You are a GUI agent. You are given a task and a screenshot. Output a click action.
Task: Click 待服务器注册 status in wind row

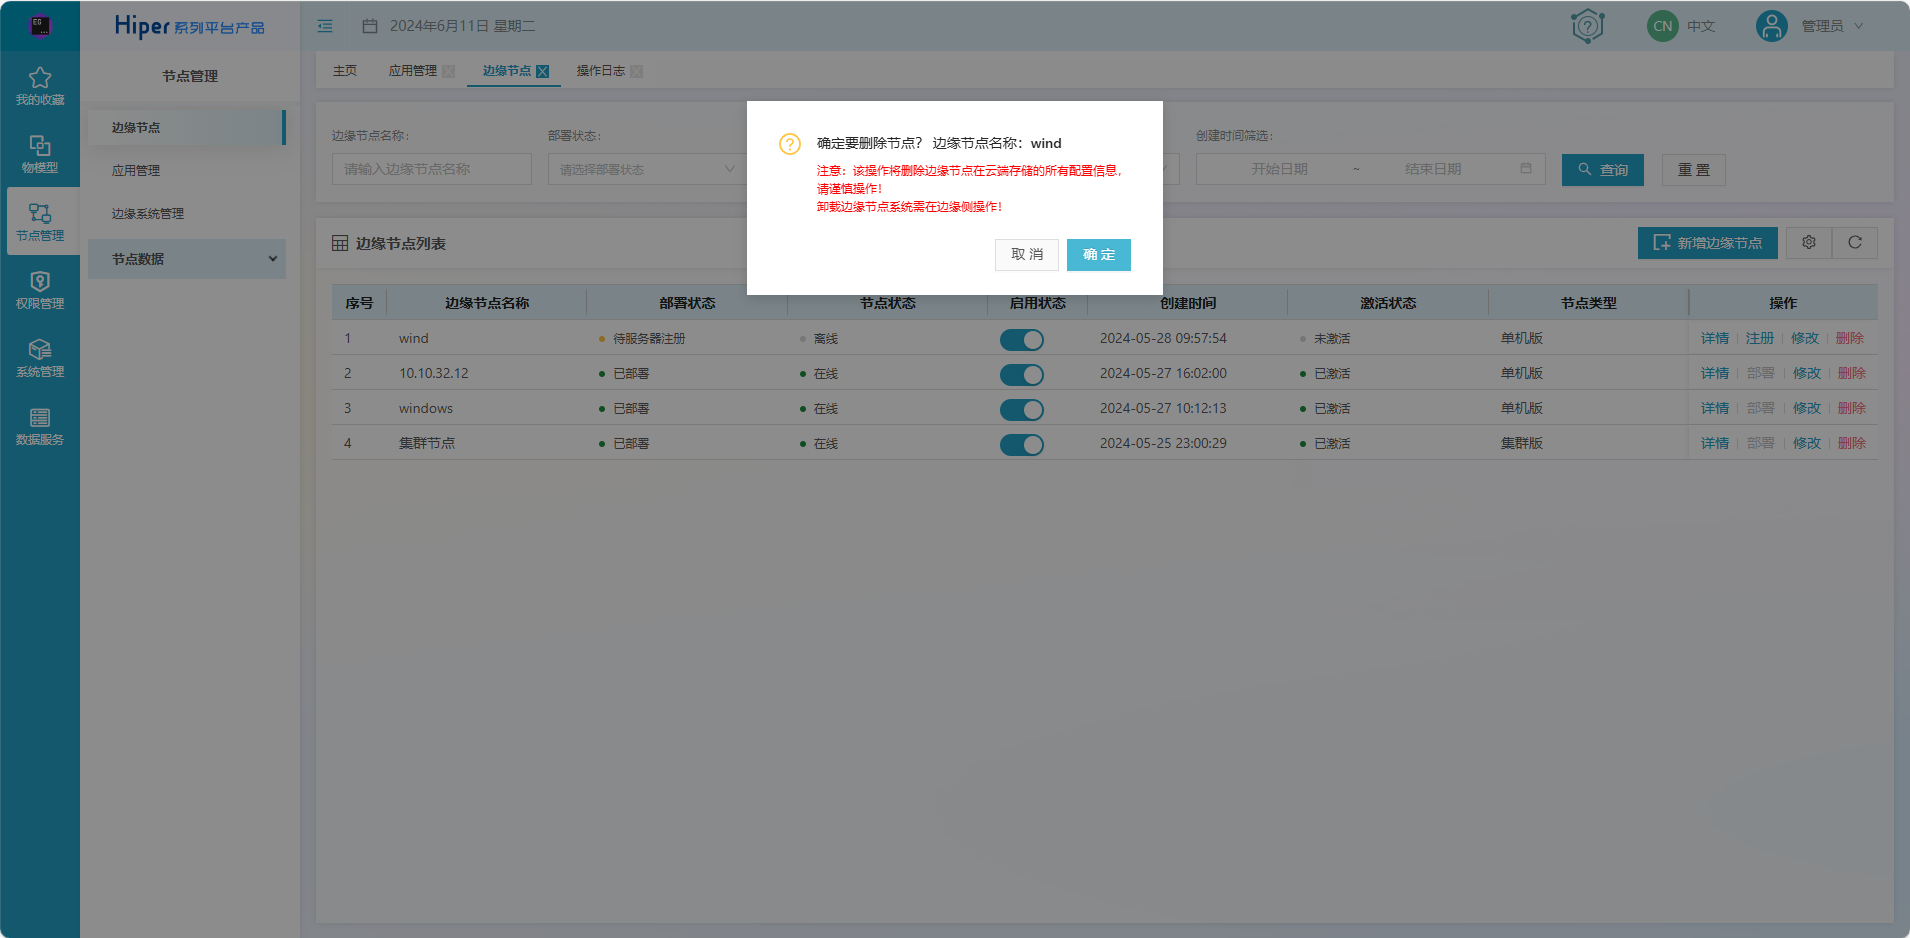coord(649,339)
